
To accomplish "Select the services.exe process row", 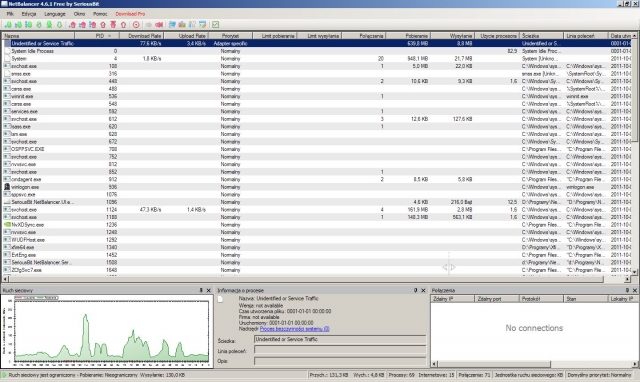I will [316, 111].
